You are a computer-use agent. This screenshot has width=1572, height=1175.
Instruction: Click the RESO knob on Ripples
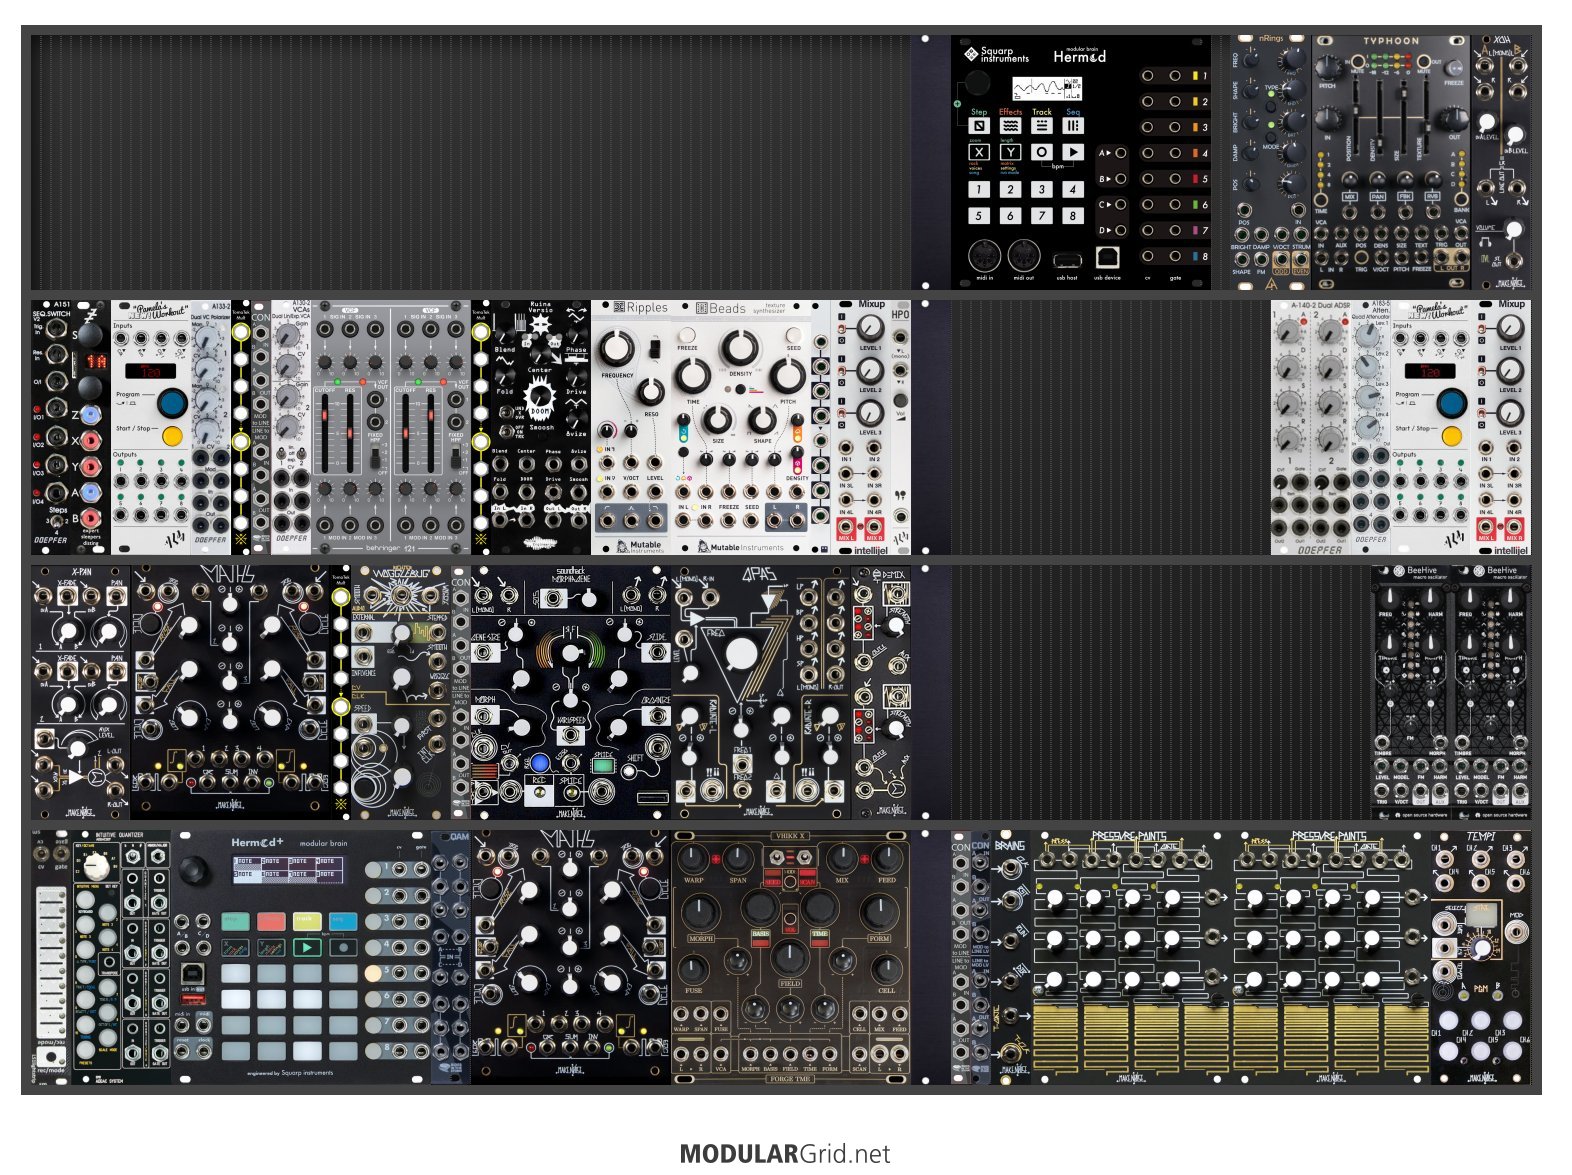pos(651,391)
